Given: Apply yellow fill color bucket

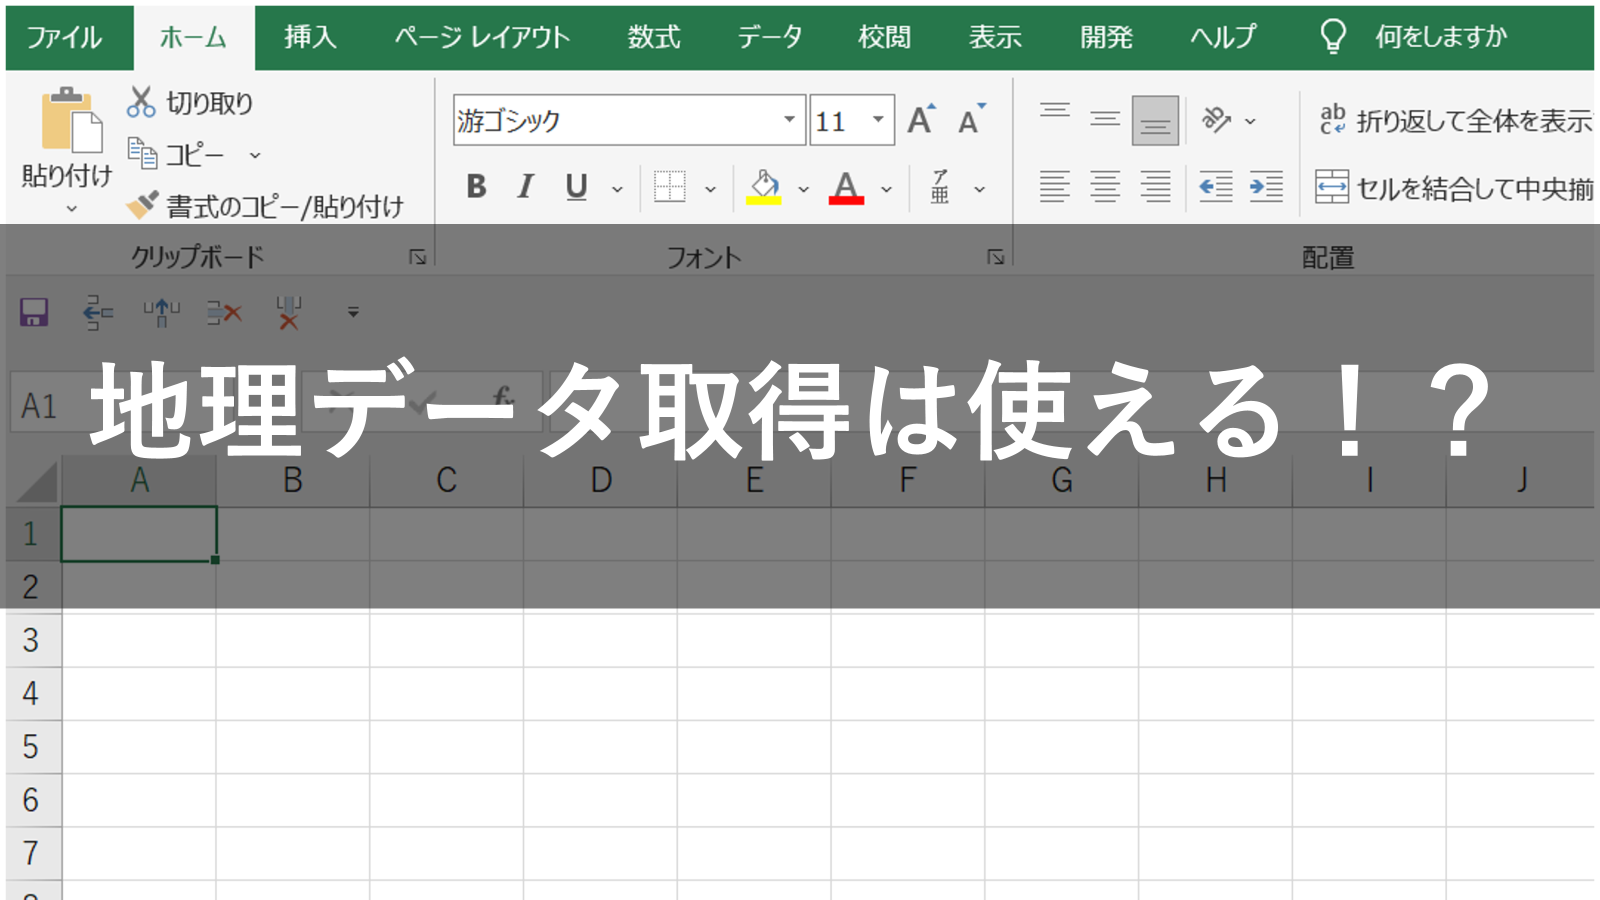Looking at the screenshot, I should 764,187.
